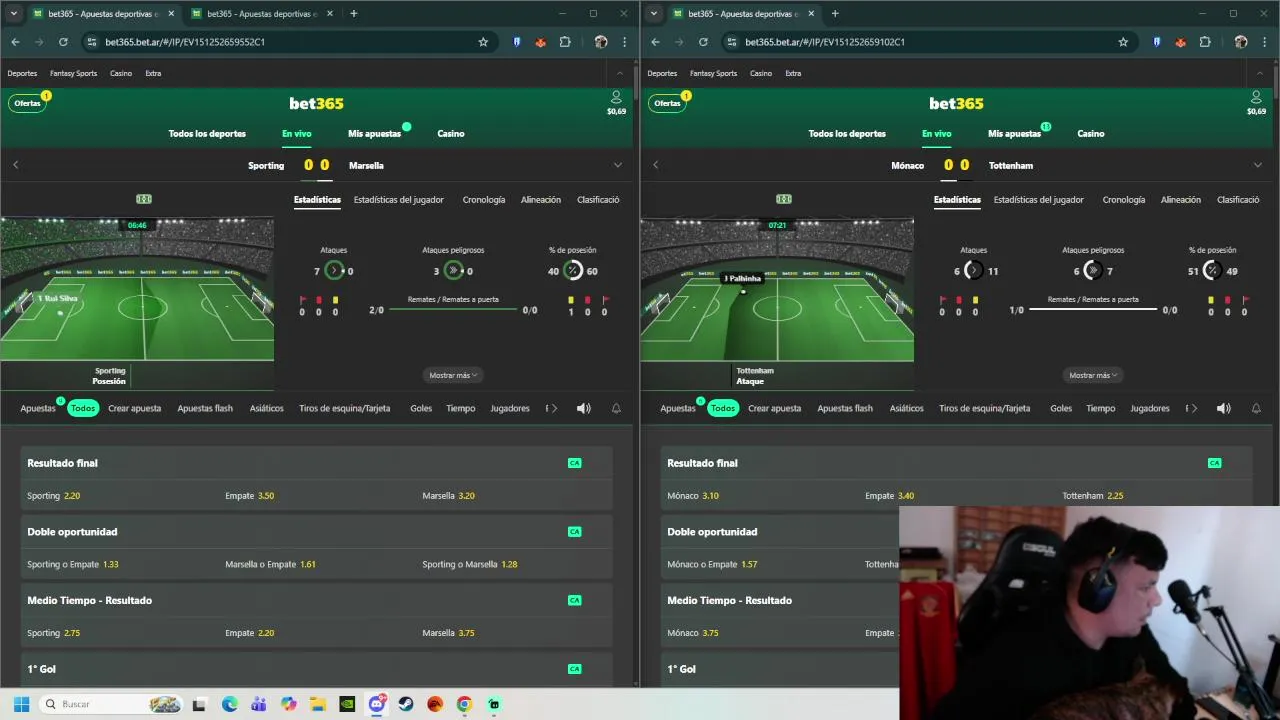Open Mis apuestas in Sporting window
This screenshot has width=1280, height=720.
(374, 133)
